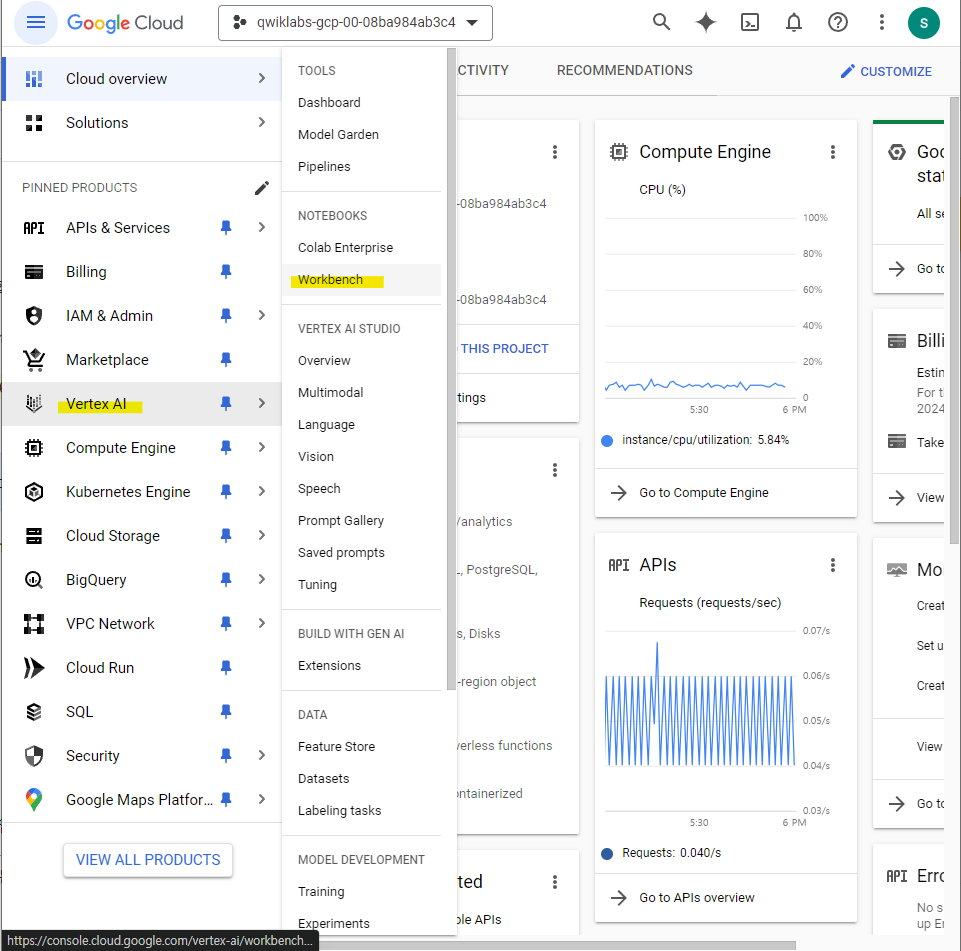The width and height of the screenshot is (961, 951).
Task: Click the Vertex AI icon
Action: [x=34, y=403]
